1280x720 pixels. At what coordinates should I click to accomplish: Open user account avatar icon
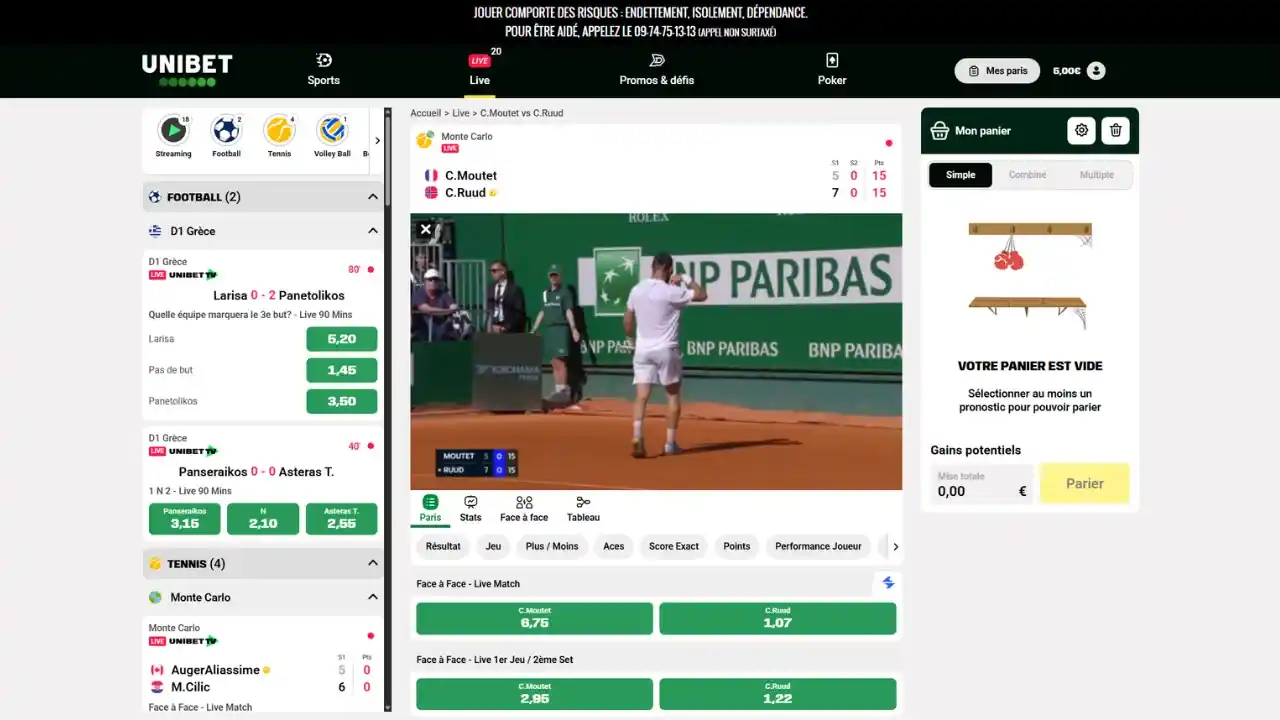1096,70
